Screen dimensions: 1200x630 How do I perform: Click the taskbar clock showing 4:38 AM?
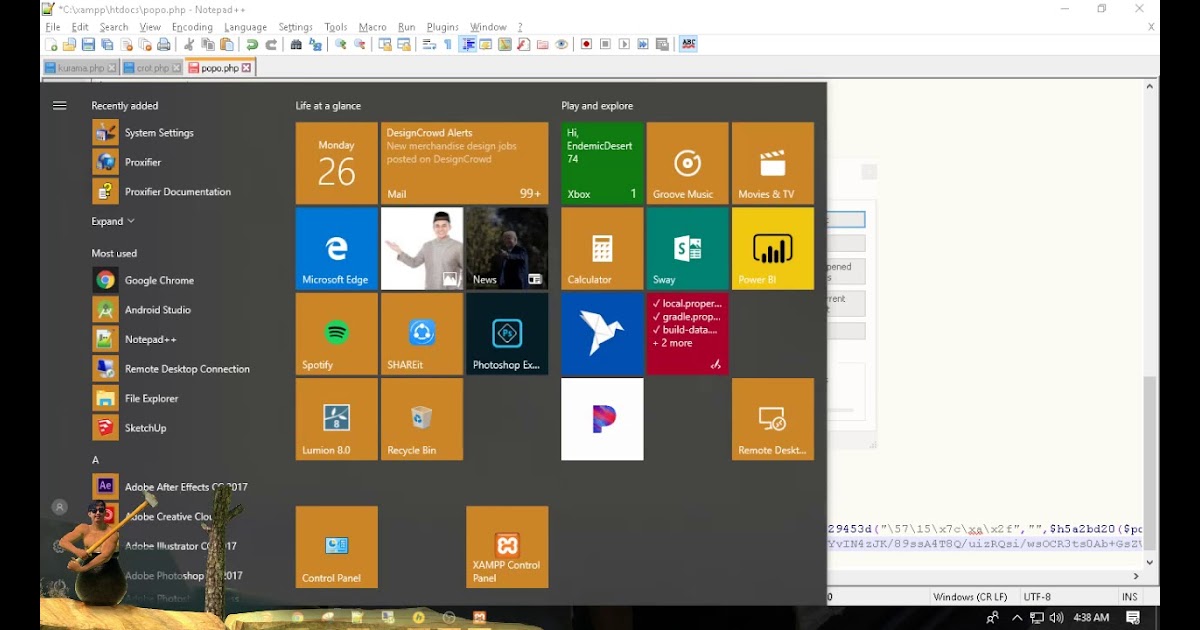click(x=1091, y=618)
